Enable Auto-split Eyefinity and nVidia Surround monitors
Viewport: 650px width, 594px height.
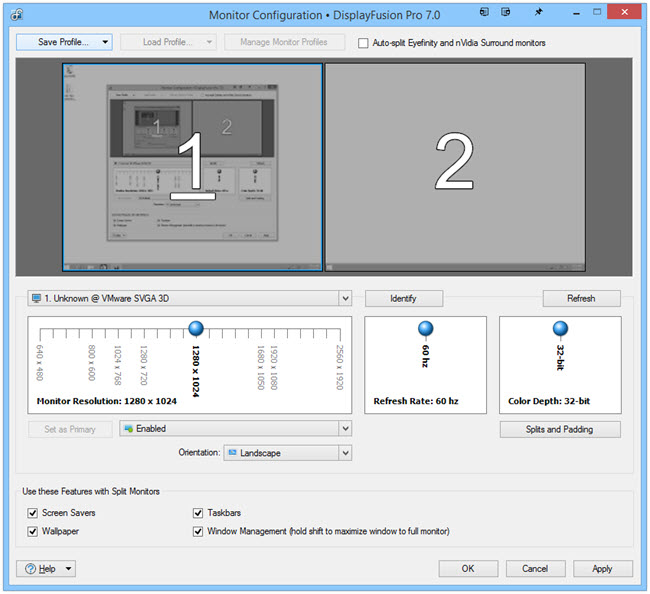point(363,43)
